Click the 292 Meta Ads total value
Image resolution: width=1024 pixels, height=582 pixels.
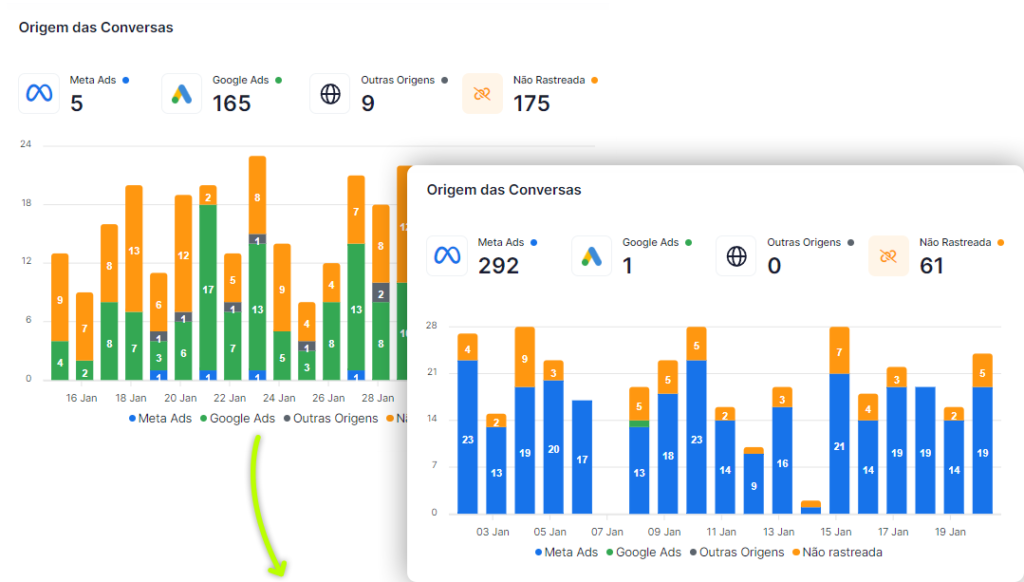click(498, 266)
